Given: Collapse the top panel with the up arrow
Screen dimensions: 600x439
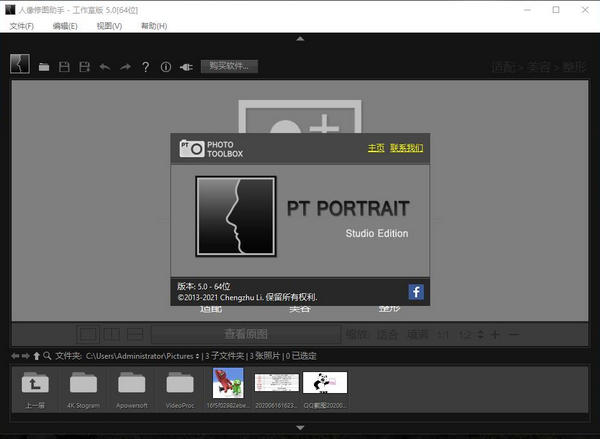Looking at the screenshot, I should click(300, 39).
